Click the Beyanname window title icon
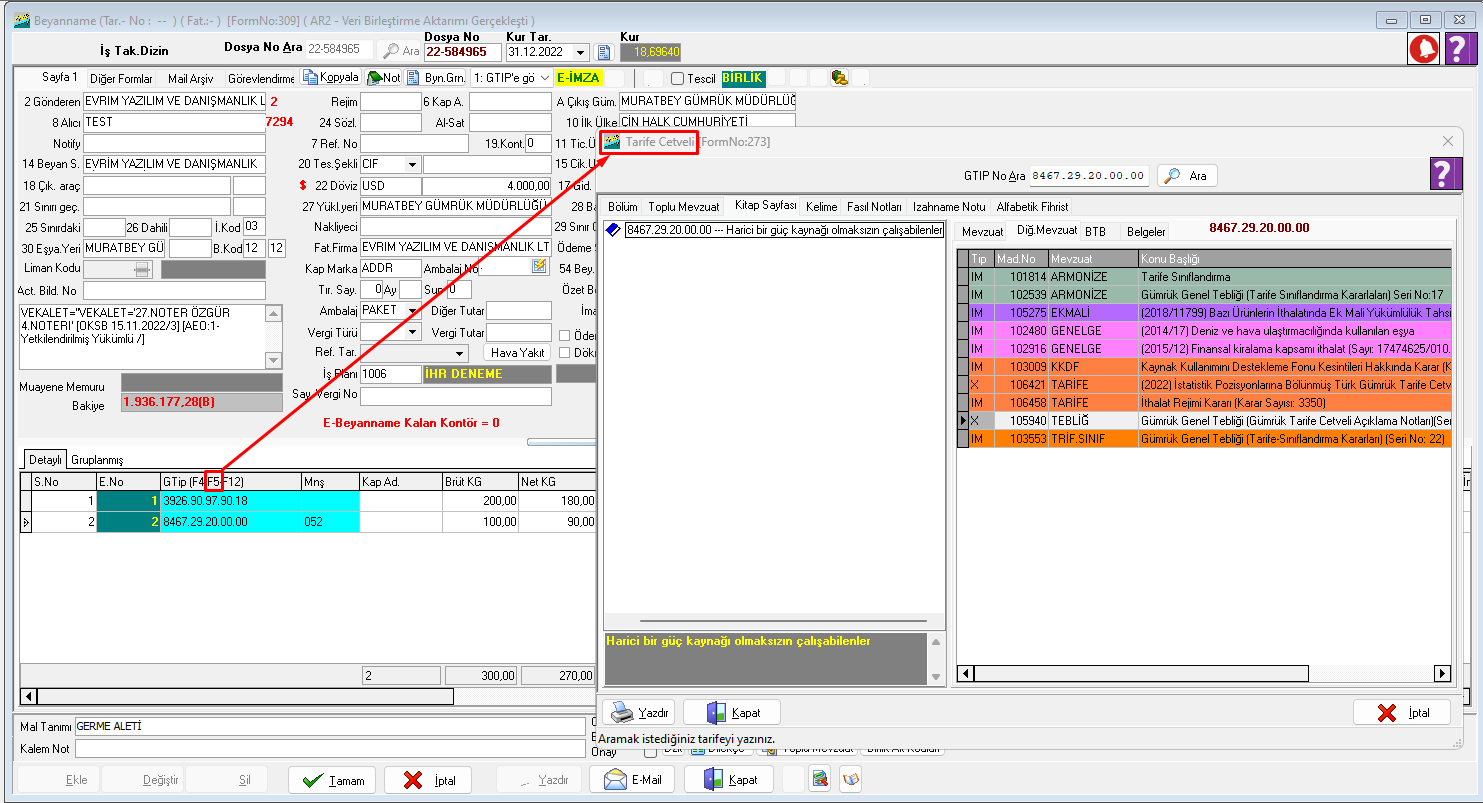Screen dimensions: 1483x803 [x=21, y=20]
